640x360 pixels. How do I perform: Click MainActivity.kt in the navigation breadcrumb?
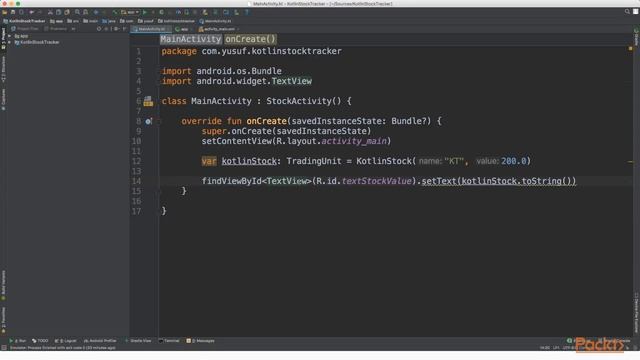pyautogui.click(x=215, y=21)
